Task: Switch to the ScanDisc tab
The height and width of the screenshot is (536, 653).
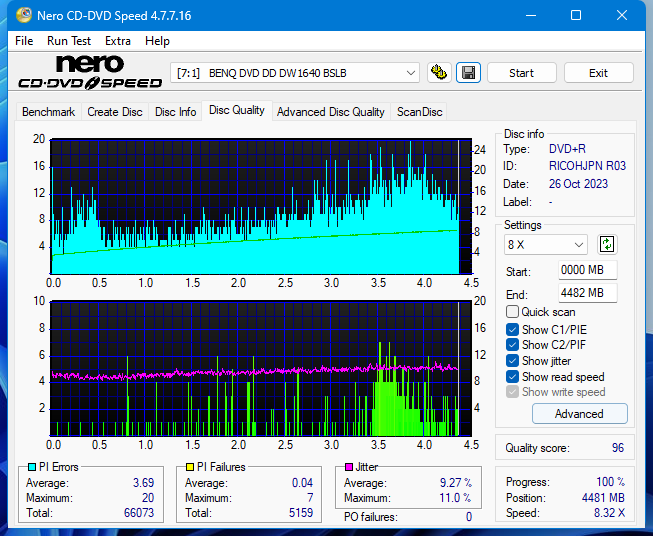Action: click(419, 112)
